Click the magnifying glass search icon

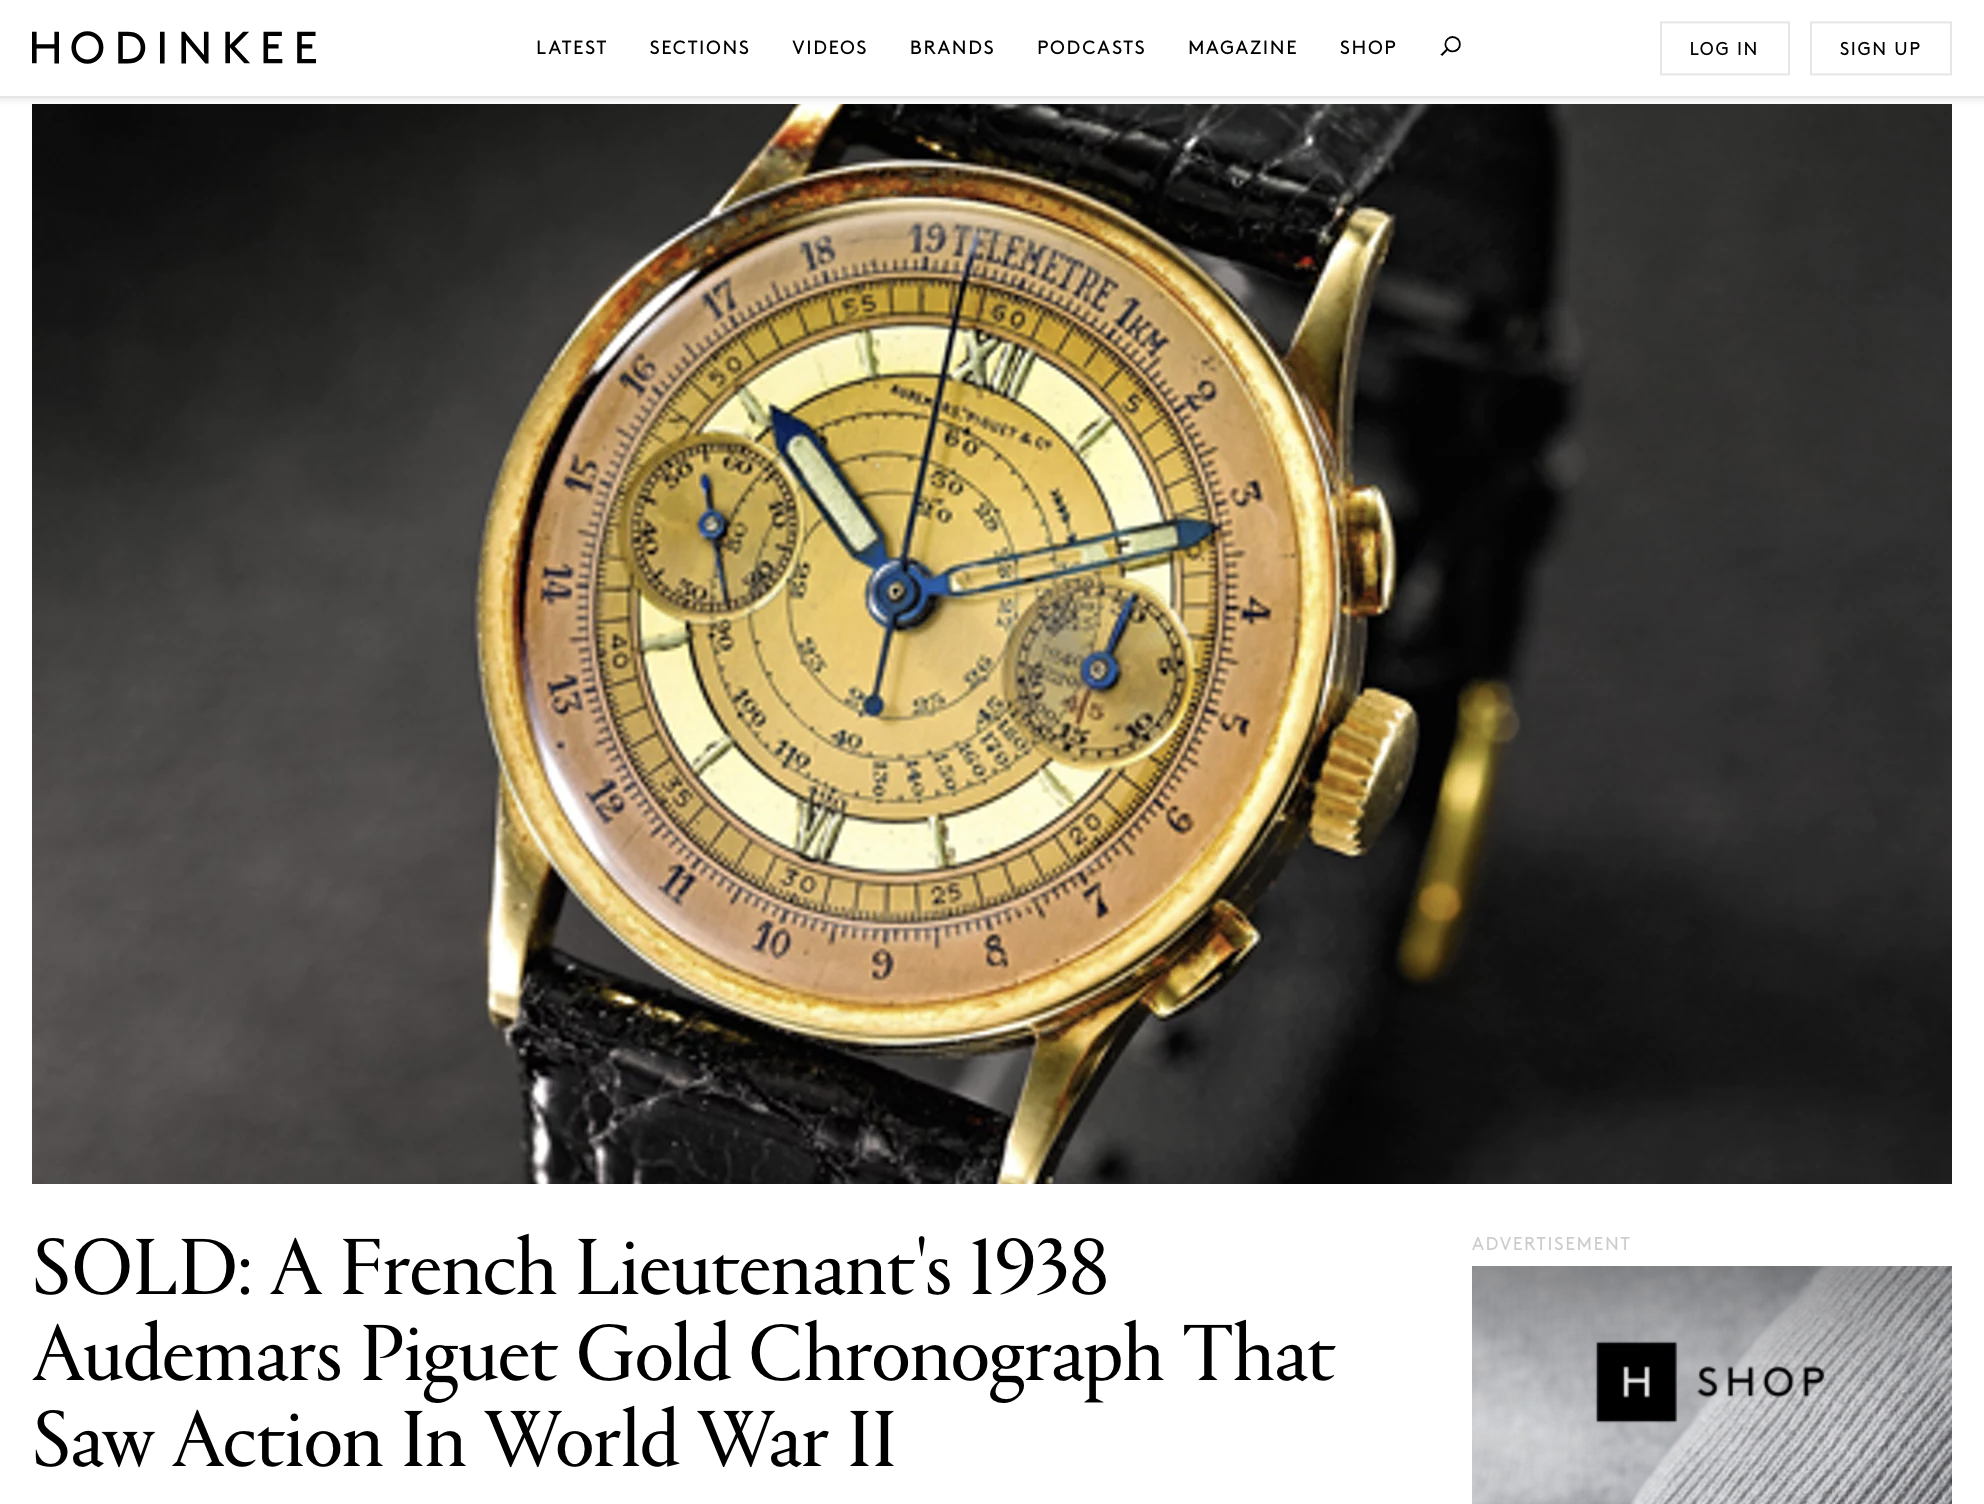pyautogui.click(x=1450, y=46)
